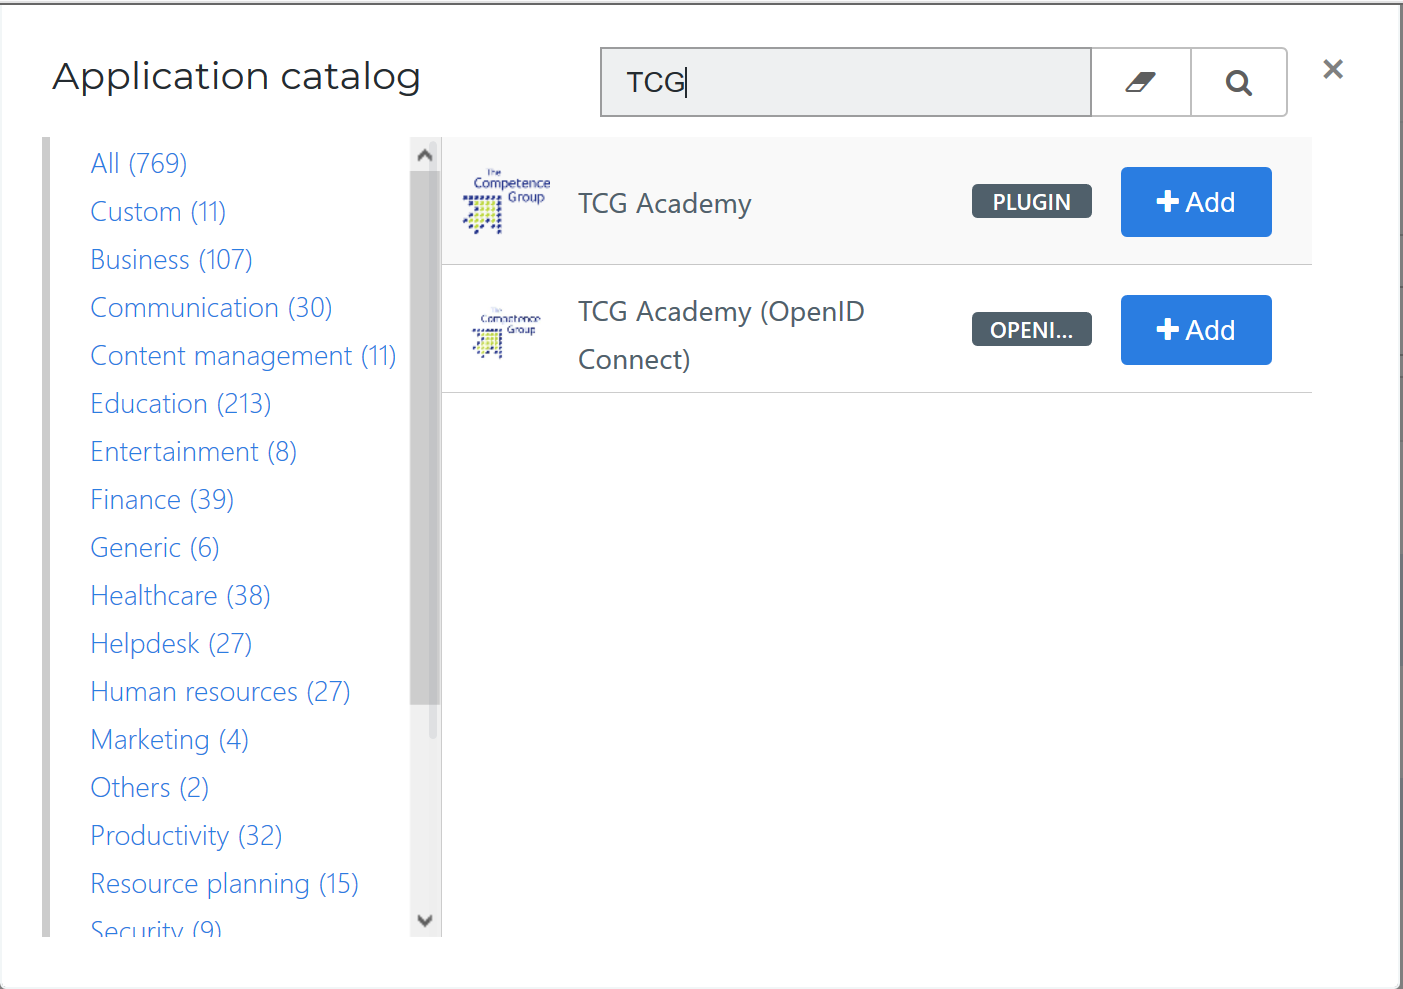This screenshot has height=989, width=1403.
Task: Filter by Business (107) category
Action: pos(171,259)
